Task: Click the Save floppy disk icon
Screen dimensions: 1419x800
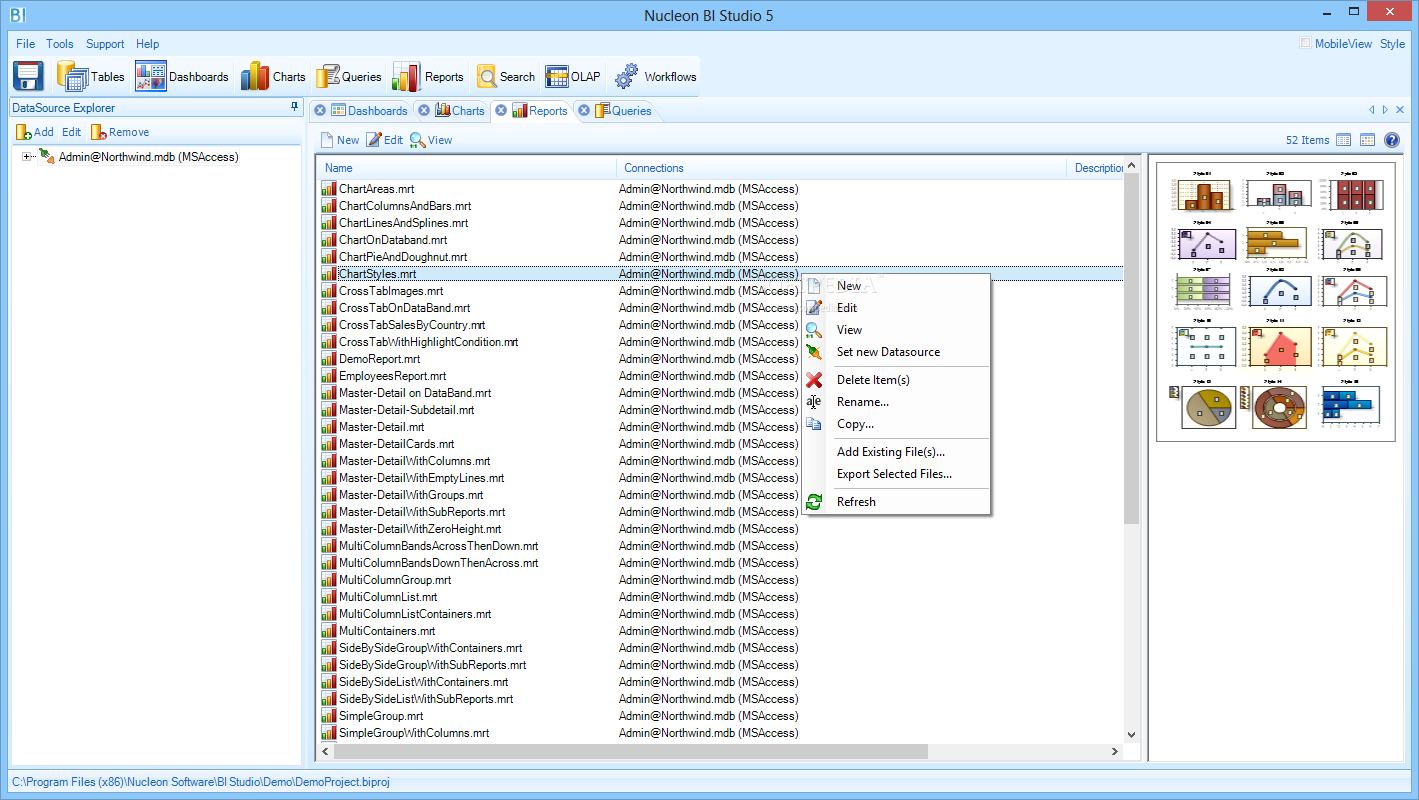Action: 28,76
